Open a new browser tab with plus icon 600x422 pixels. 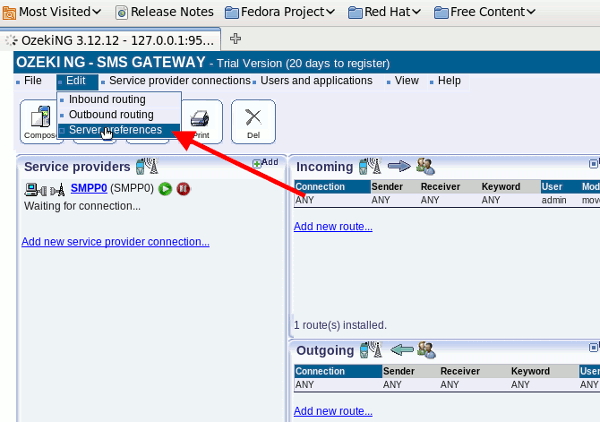235,39
